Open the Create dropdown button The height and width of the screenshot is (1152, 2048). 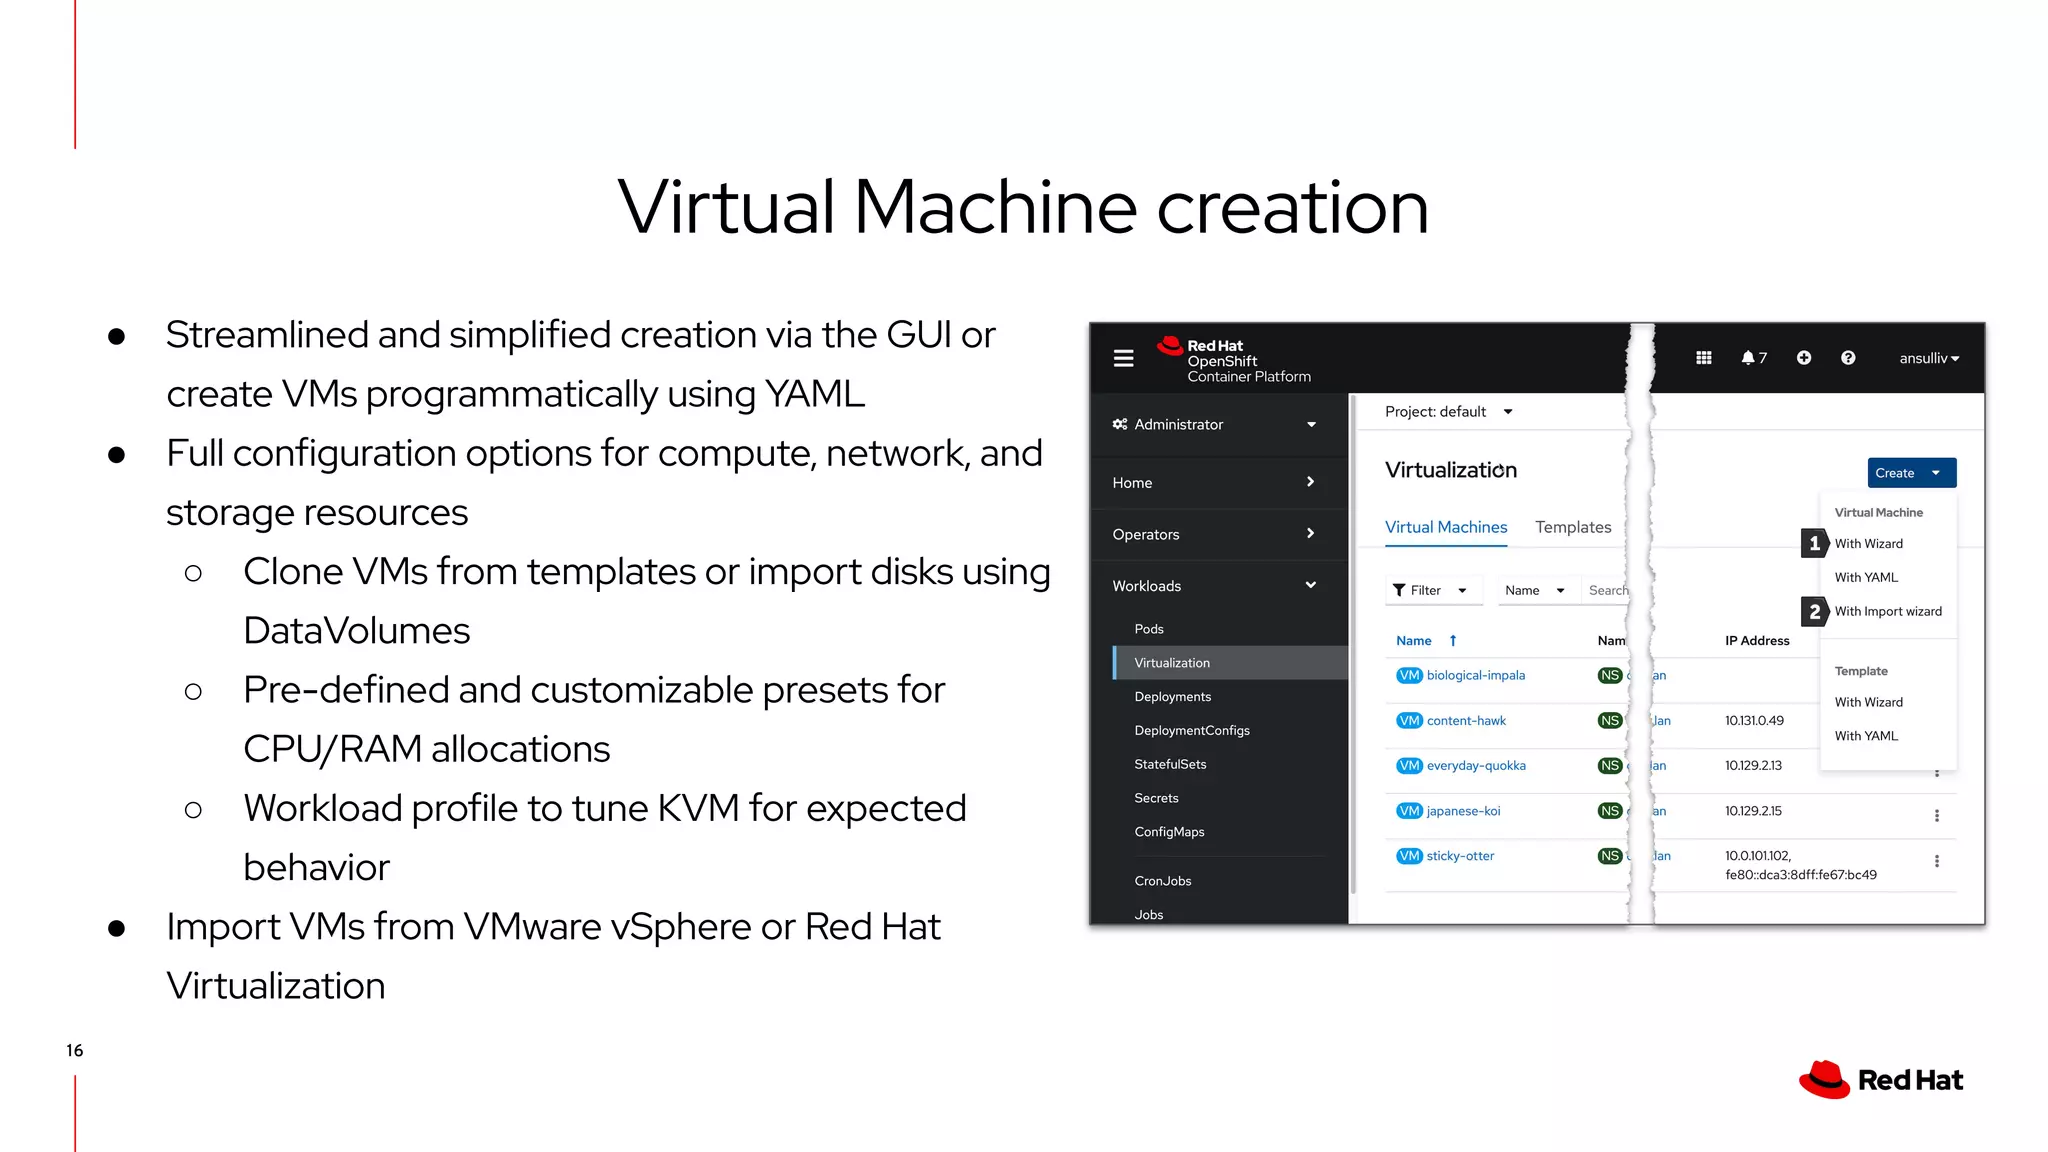click(x=1911, y=473)
